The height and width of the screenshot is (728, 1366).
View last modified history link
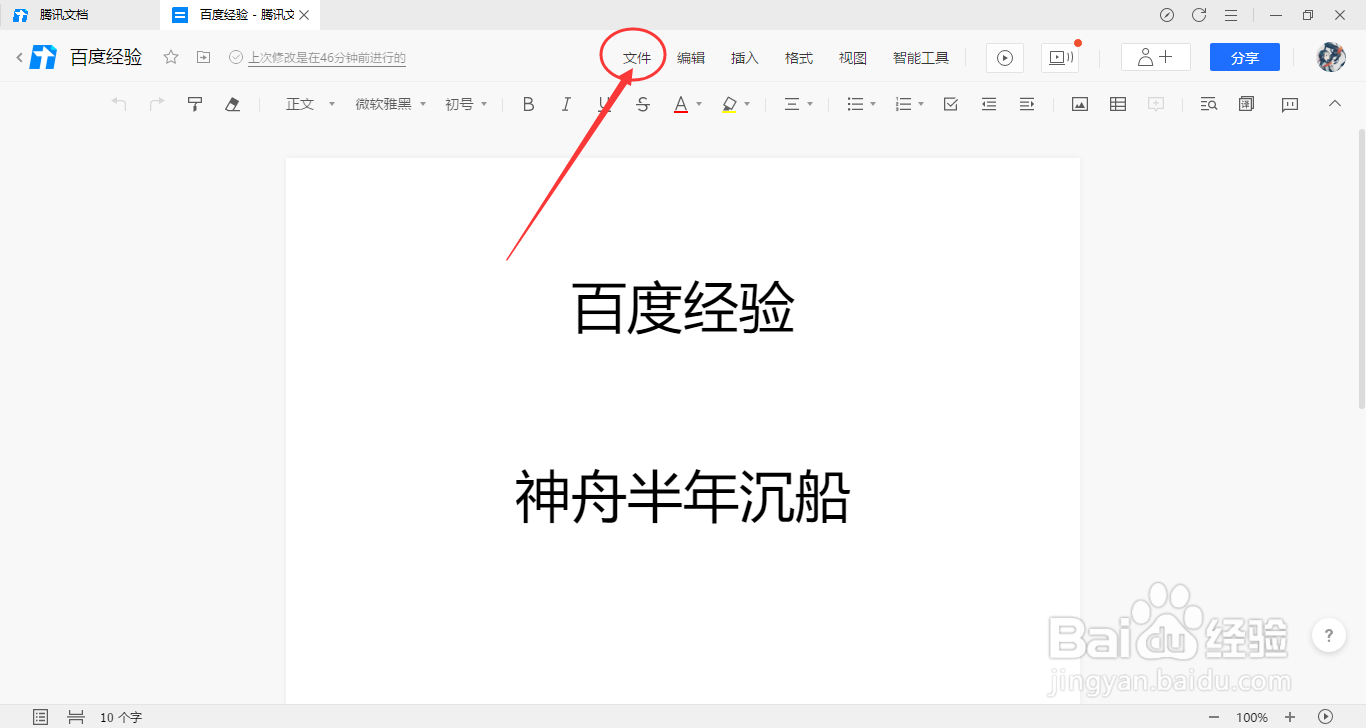tap(327, 58)
